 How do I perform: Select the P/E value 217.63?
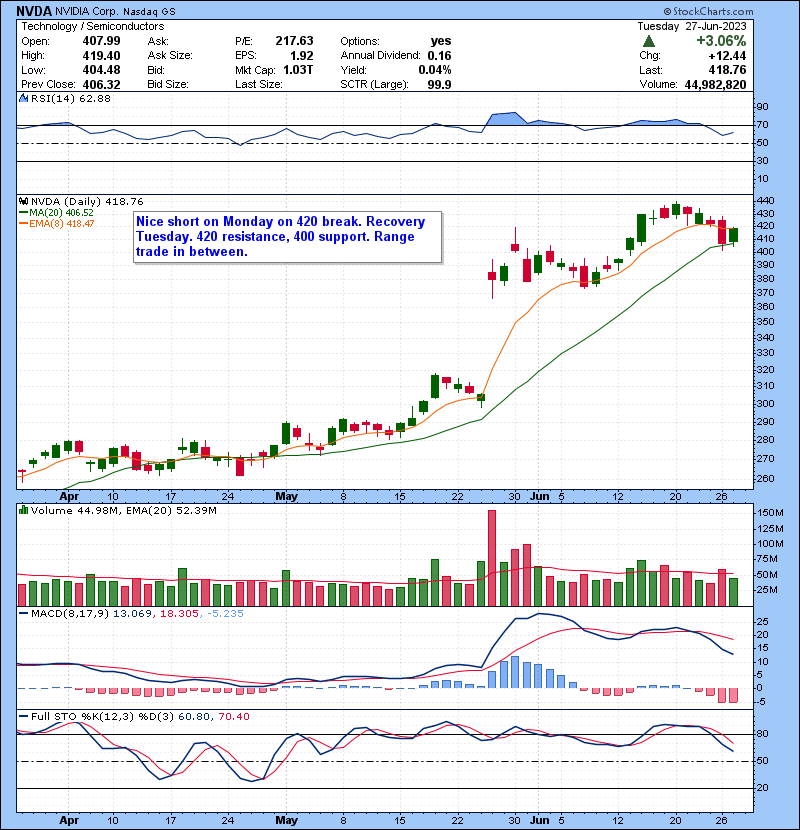tap(294, 41)
